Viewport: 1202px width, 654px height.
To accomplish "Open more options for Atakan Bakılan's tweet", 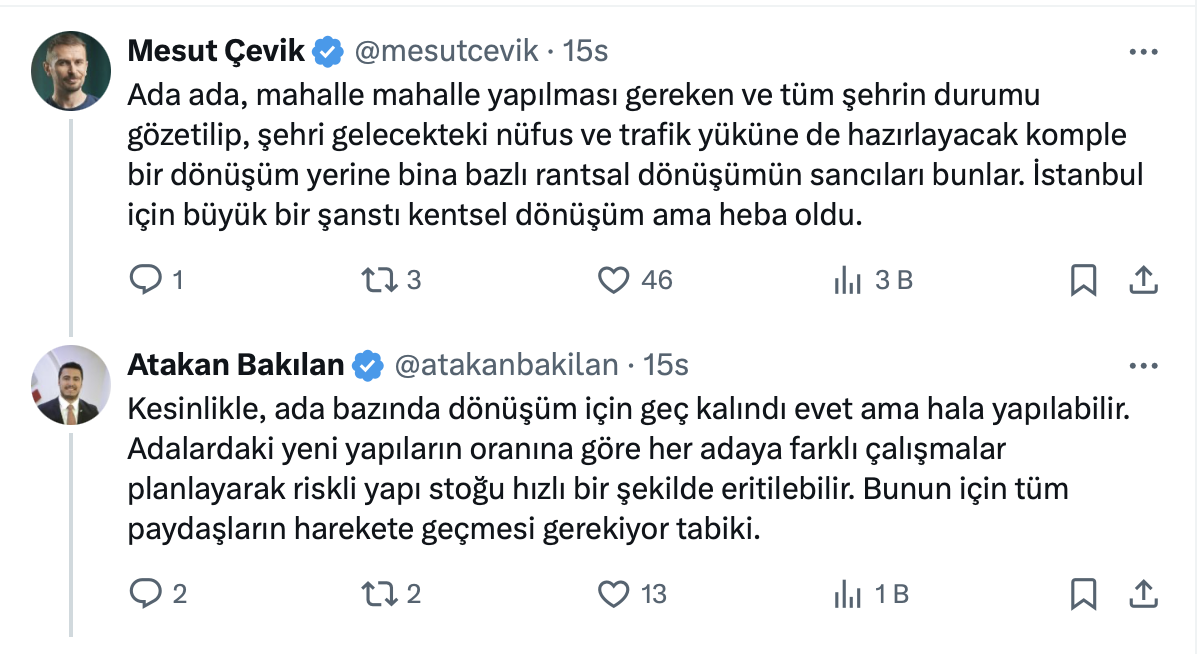I will tap(1143, 366).
